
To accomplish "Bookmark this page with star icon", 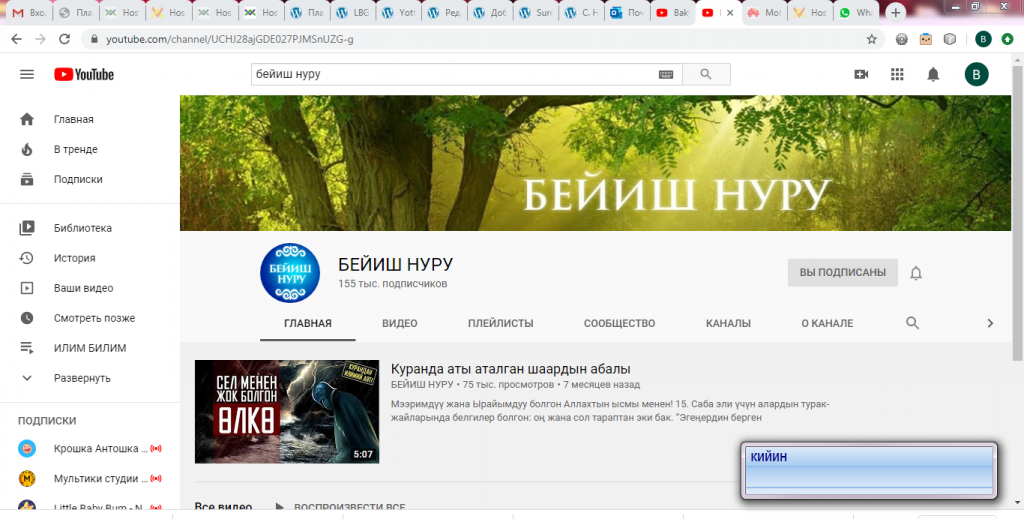I will point(871,39).
